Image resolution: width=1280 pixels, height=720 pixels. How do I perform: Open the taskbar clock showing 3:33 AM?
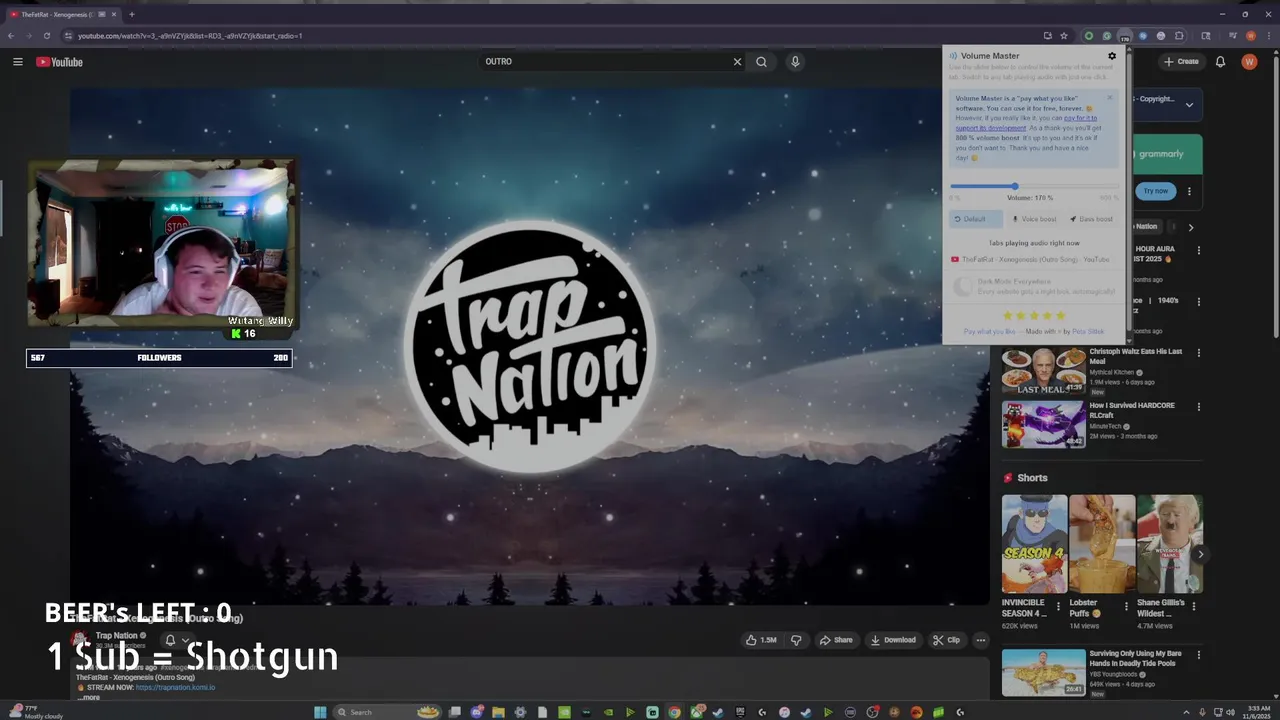pos(1258,712)
